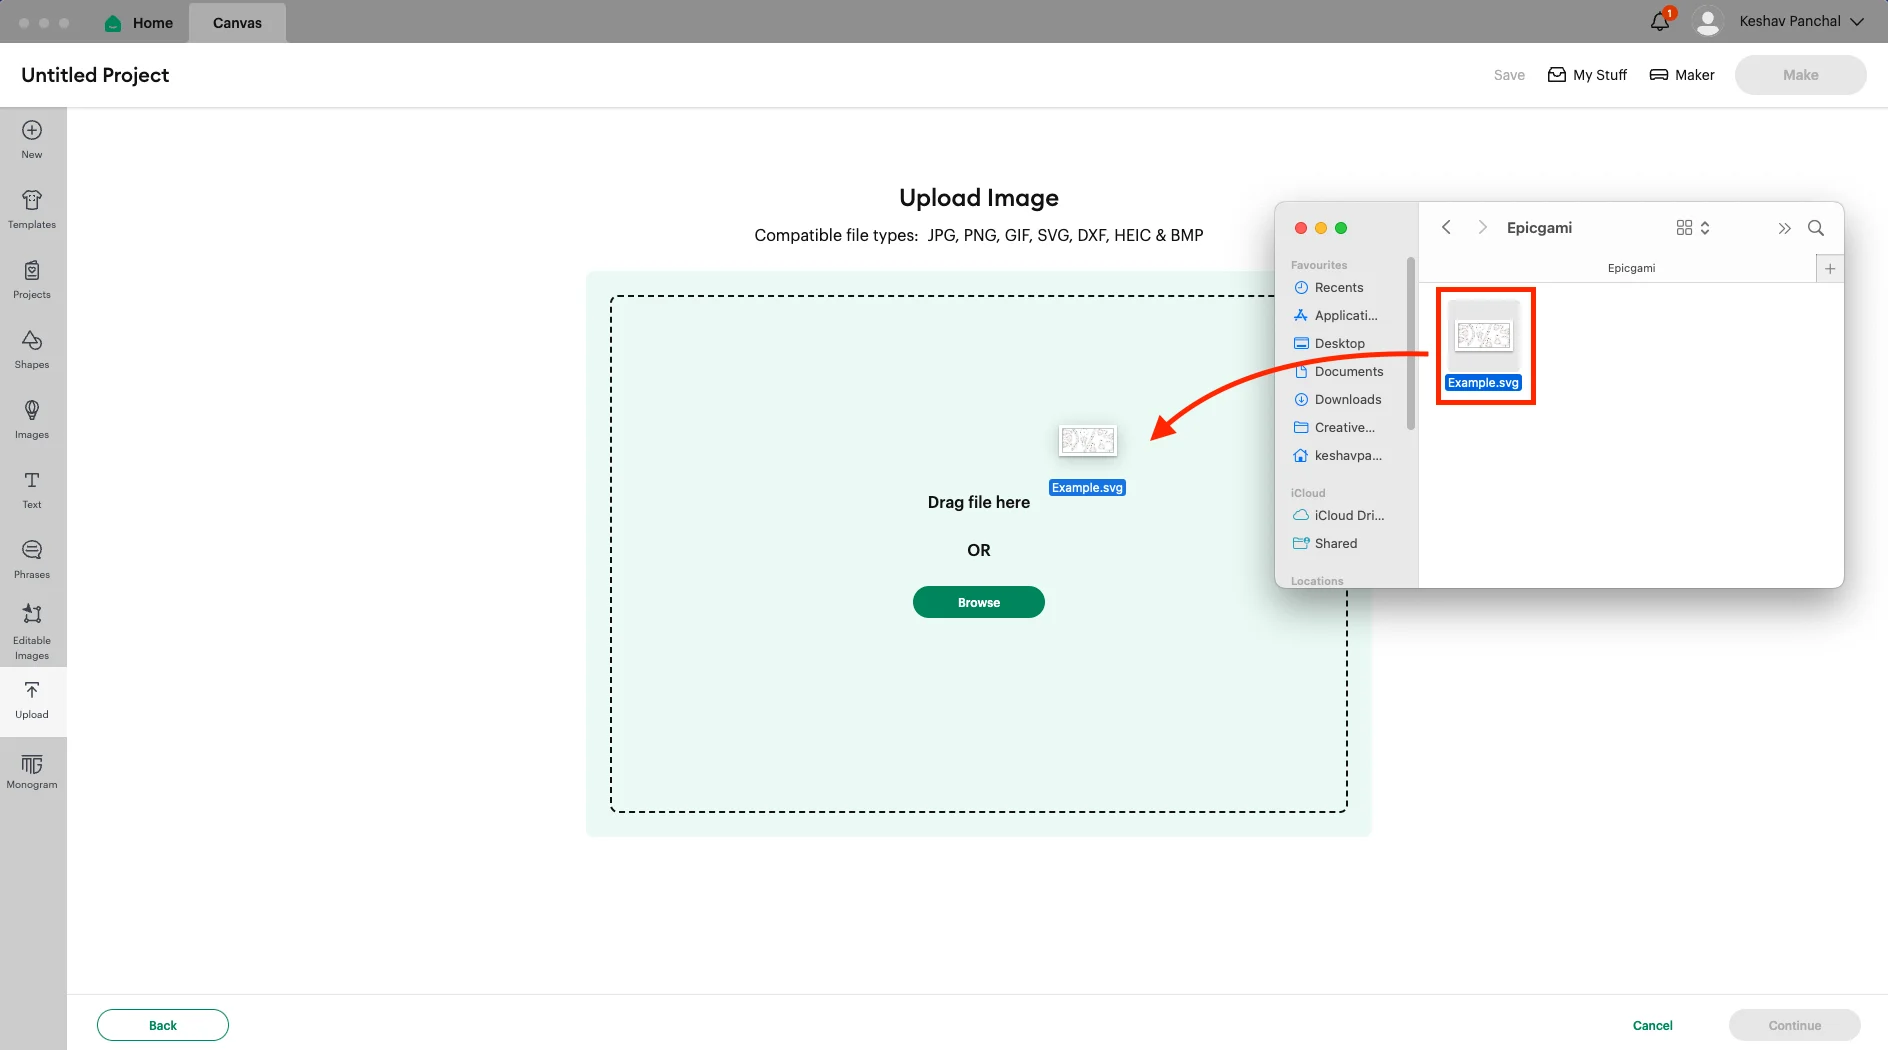Screen dimensions: 1888x1050
Task: Open iCloud Drive in Finder sidebar
Action: pos(1339,516)
